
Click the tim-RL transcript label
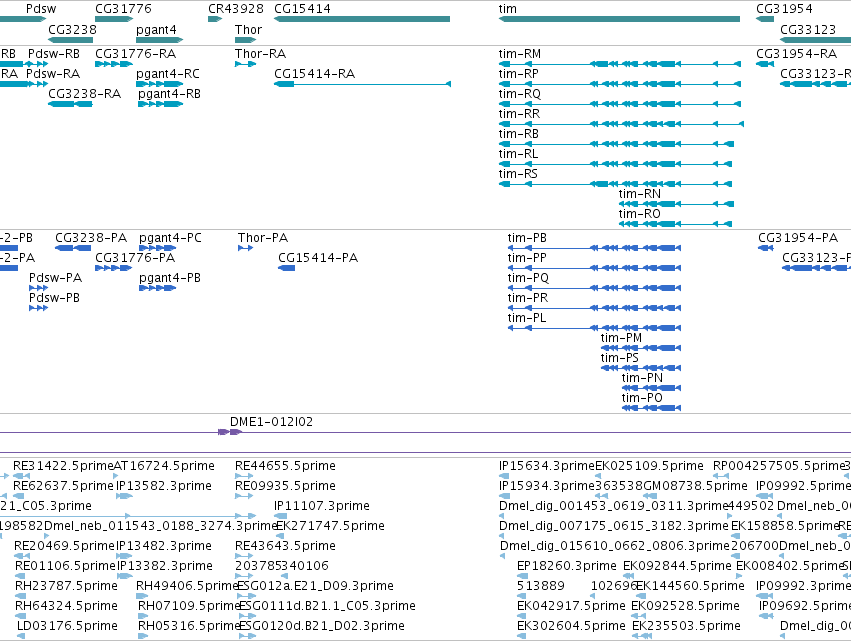tap(518, 154)
